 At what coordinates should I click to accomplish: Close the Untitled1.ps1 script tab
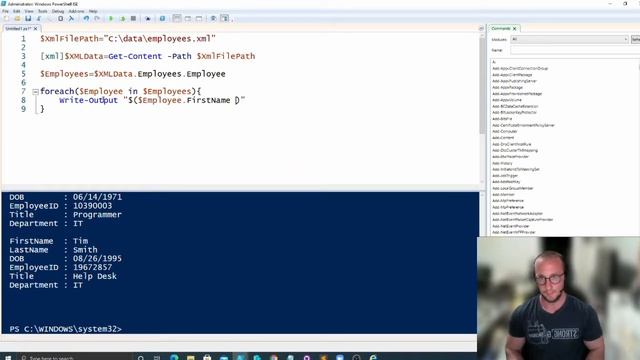click(x=36, y=29)
